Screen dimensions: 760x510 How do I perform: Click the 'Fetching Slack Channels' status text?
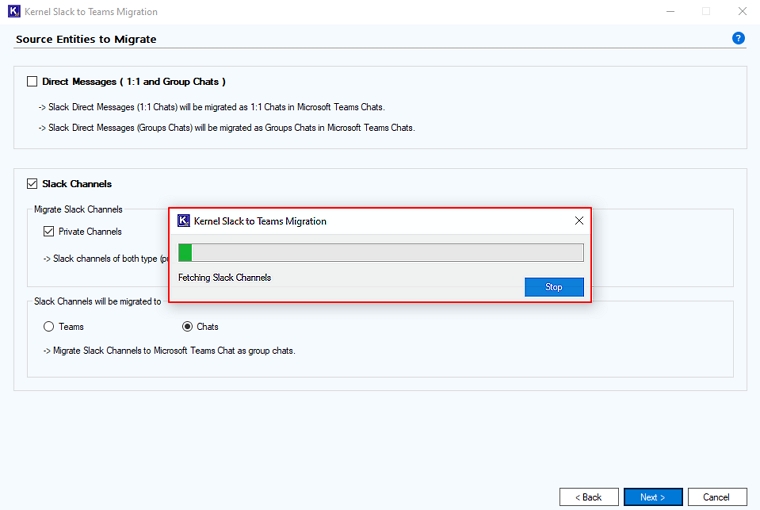(224, 277)
